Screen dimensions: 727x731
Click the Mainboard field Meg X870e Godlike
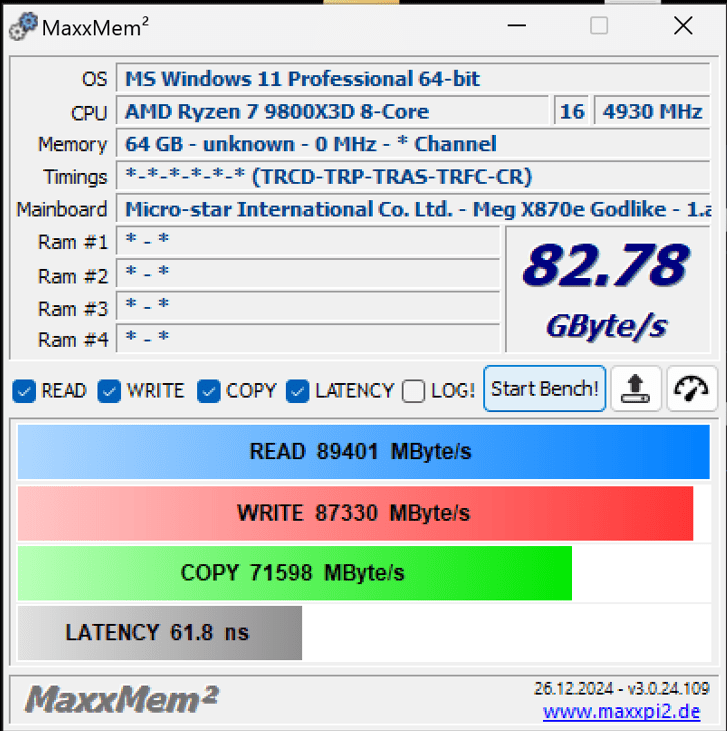coord(413,209)
